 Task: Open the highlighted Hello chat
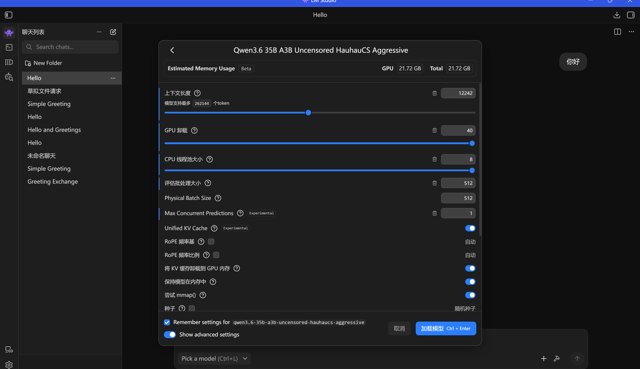(71, 78)
